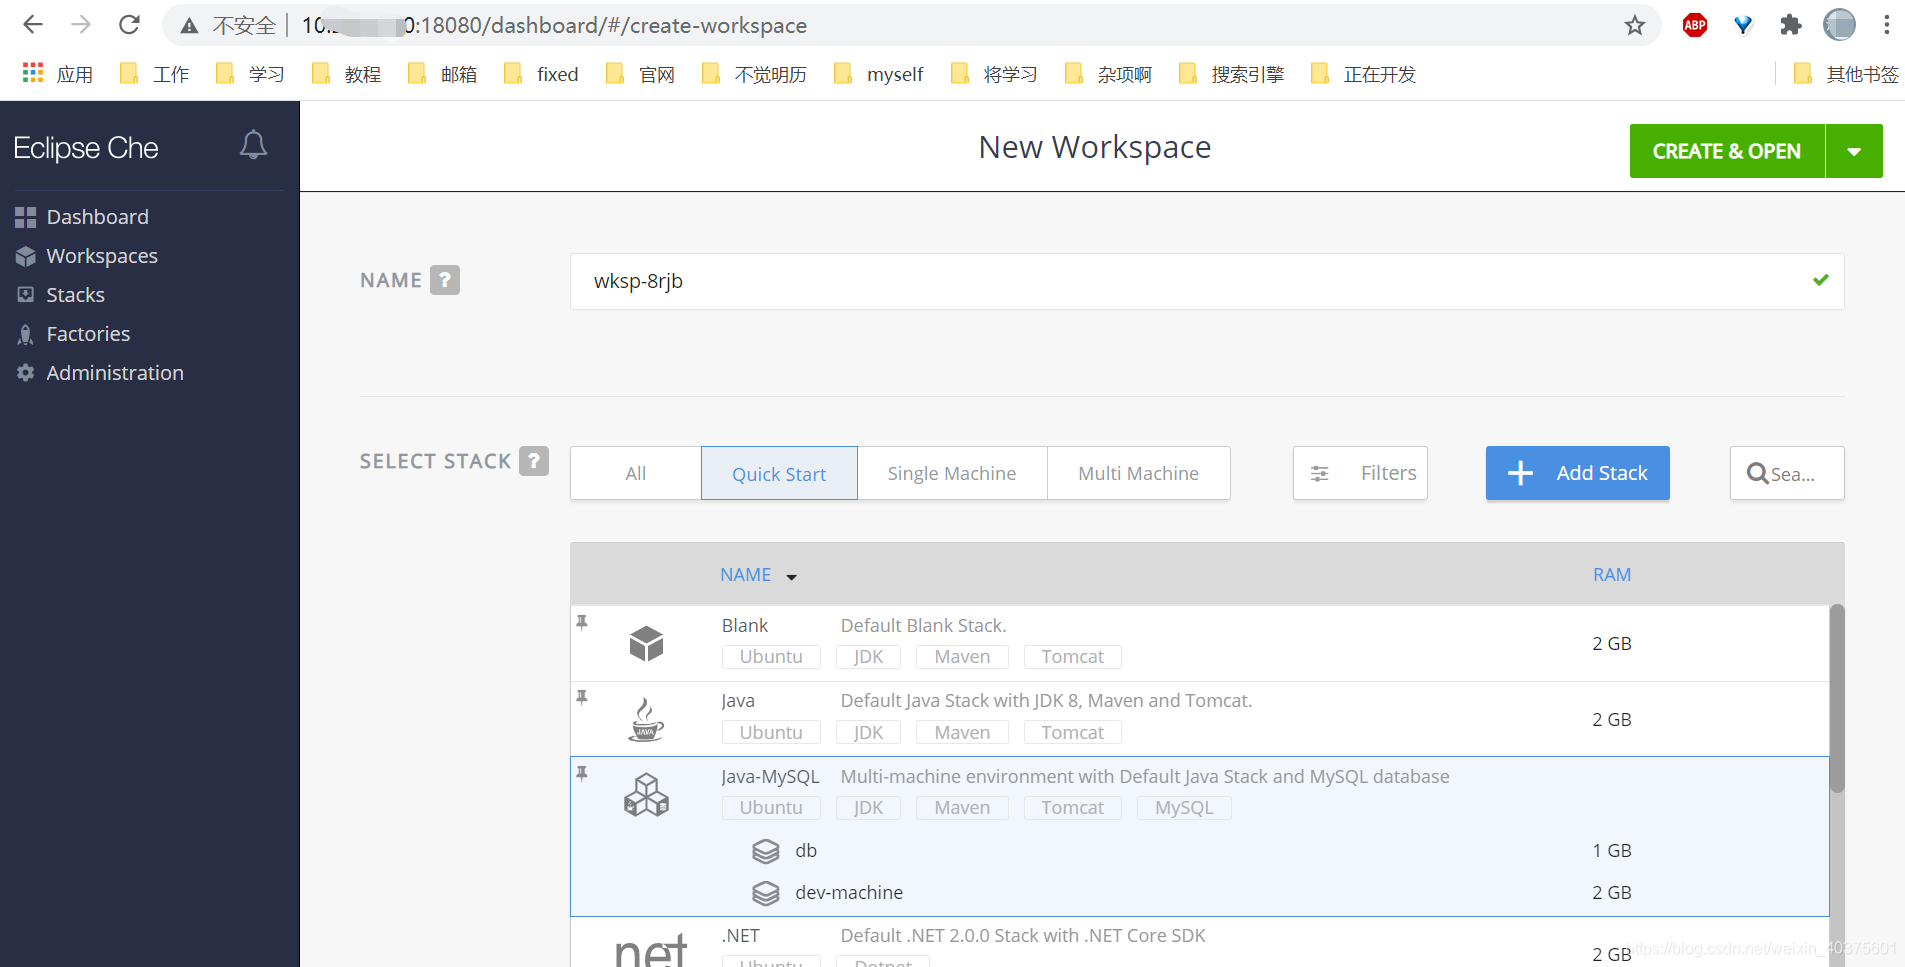
Task: Click the Add Stack button
Action: pos(1578,473)
